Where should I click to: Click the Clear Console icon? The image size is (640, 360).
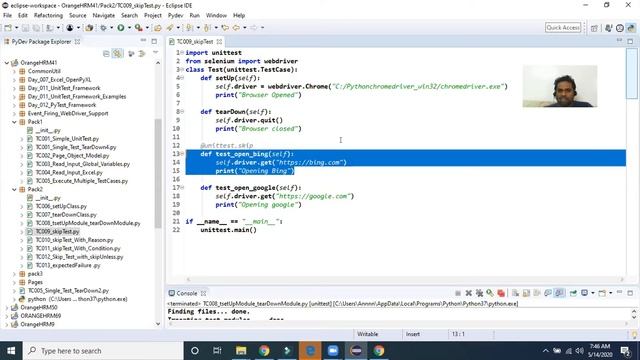point(516,293)
